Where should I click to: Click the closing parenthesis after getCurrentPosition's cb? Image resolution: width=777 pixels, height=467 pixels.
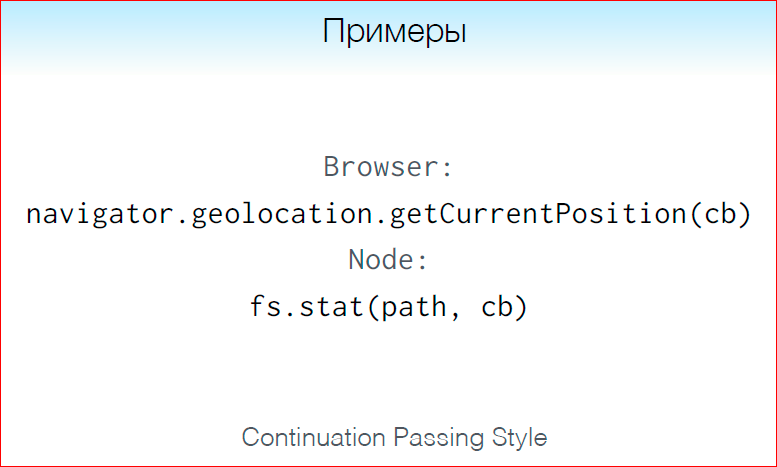coord(742,214)
